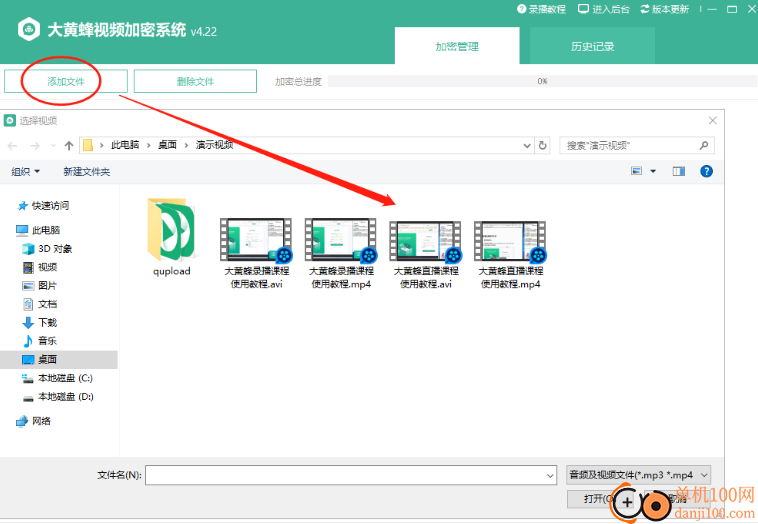Screen dimensions: 758x524
Task: Open 3D 对象 in the sidebar
Action: pos(47,248)
